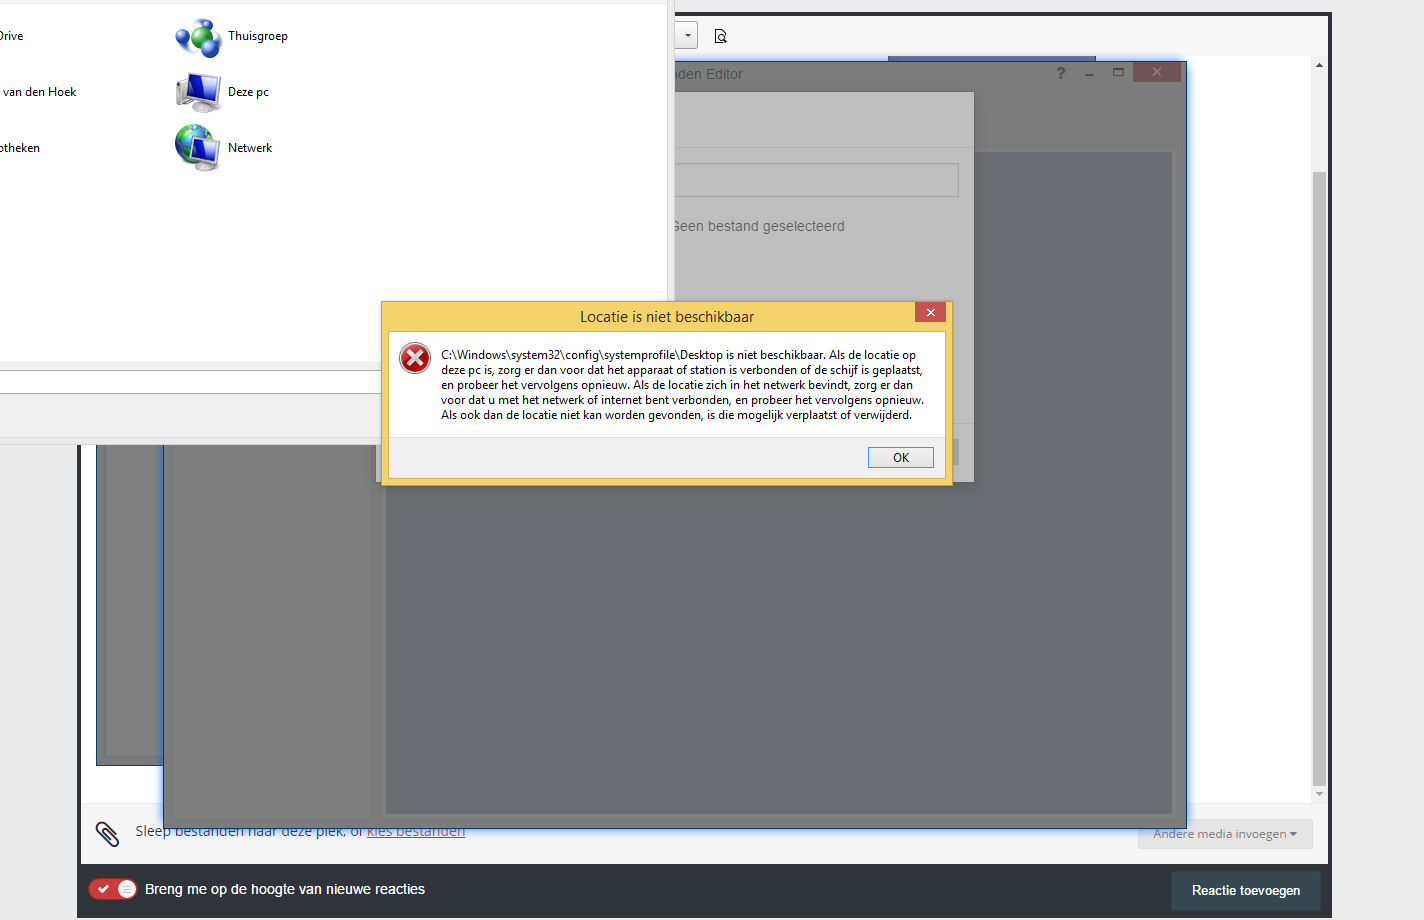Click the 'Netwerk' label

point(250,148)
